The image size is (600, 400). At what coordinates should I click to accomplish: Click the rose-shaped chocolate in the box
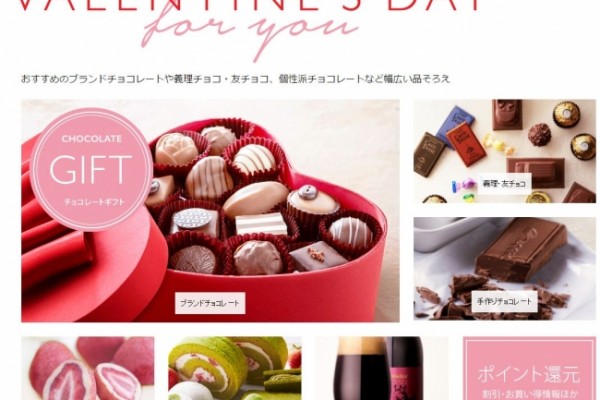click(x=176, y=149)
